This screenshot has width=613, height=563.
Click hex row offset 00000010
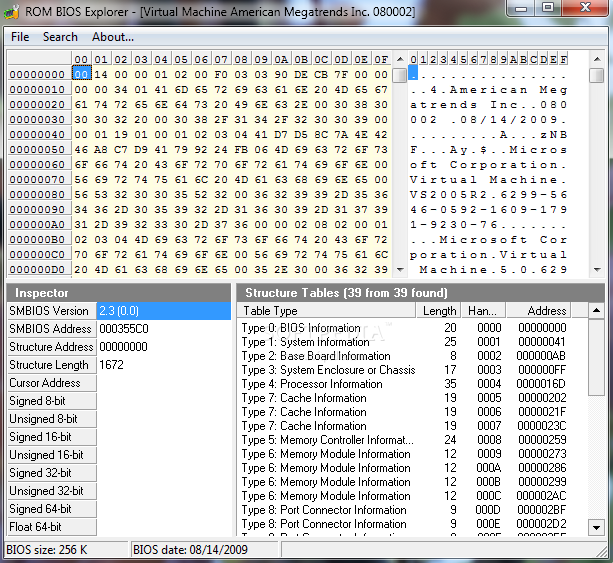39,90
